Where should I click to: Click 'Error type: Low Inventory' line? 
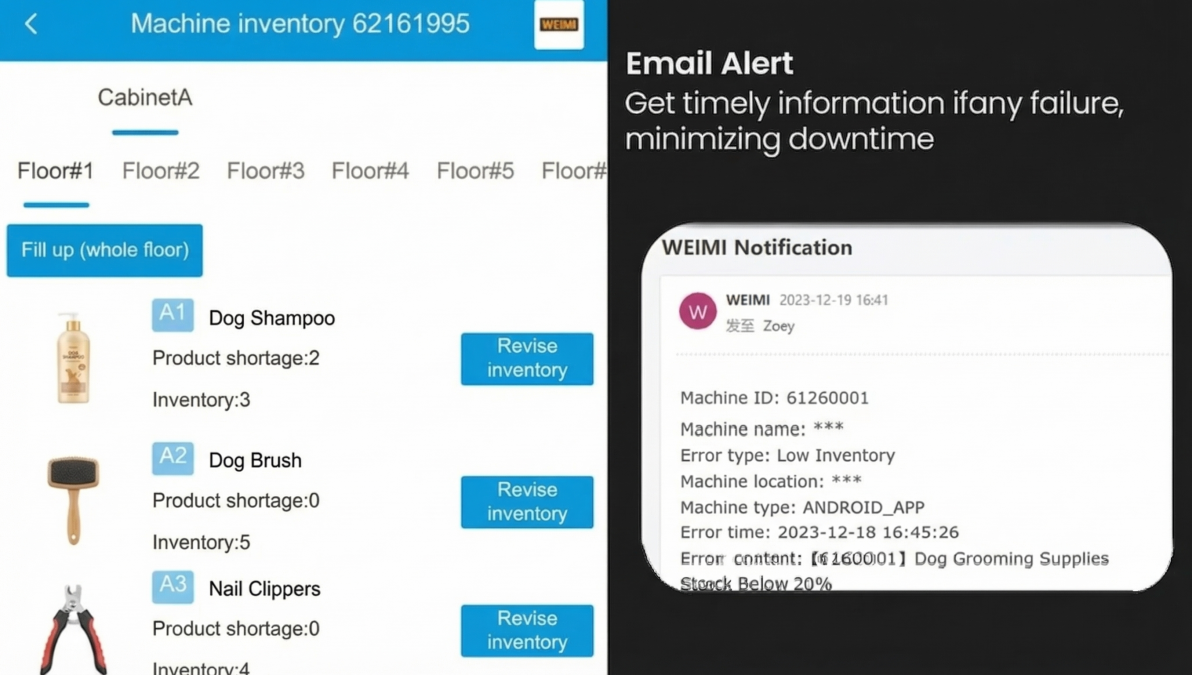tap(787, 455)
